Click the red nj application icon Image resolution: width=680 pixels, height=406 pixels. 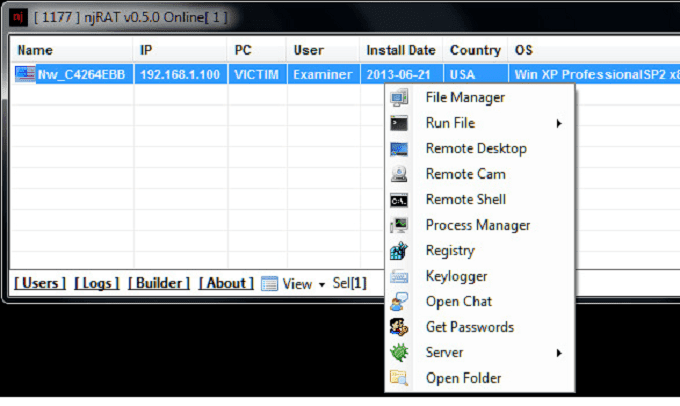[x=18, y=17]
